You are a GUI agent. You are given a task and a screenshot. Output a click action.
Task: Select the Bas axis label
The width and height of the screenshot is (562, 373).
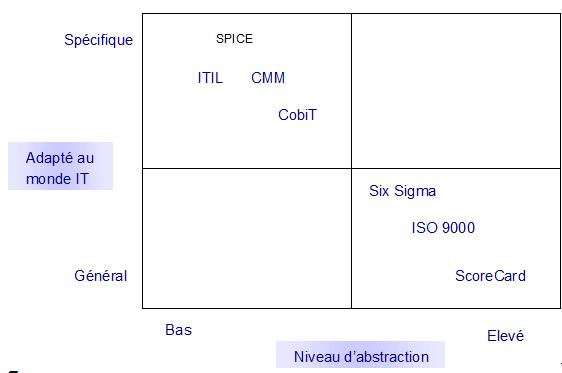point(178,330)
